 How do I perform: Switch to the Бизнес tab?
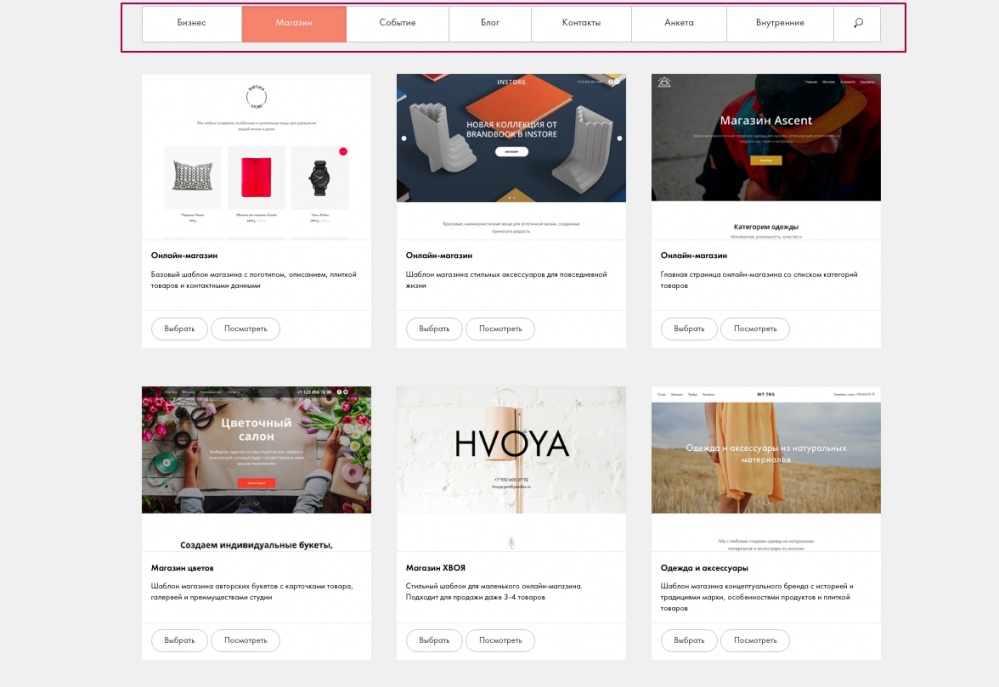pos(192,23)
